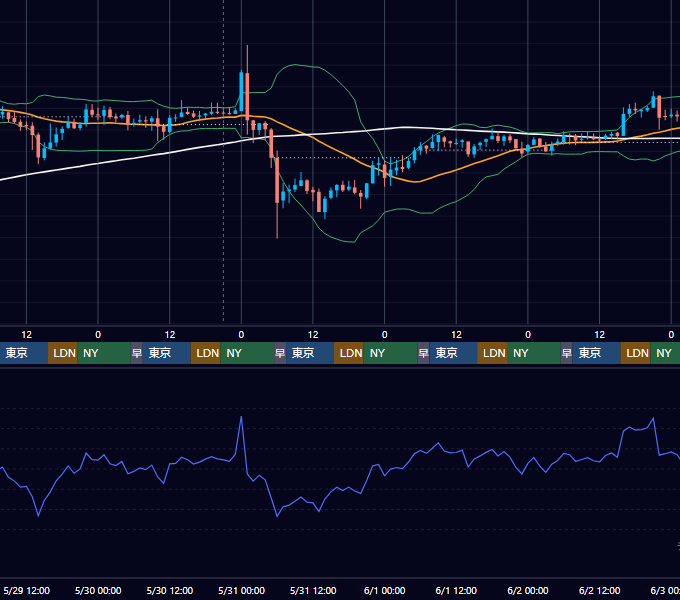The image size is (680, 600).
Task: Click the 早 early-session block before 6/1 東京
Action: click(x=423, y=353)
